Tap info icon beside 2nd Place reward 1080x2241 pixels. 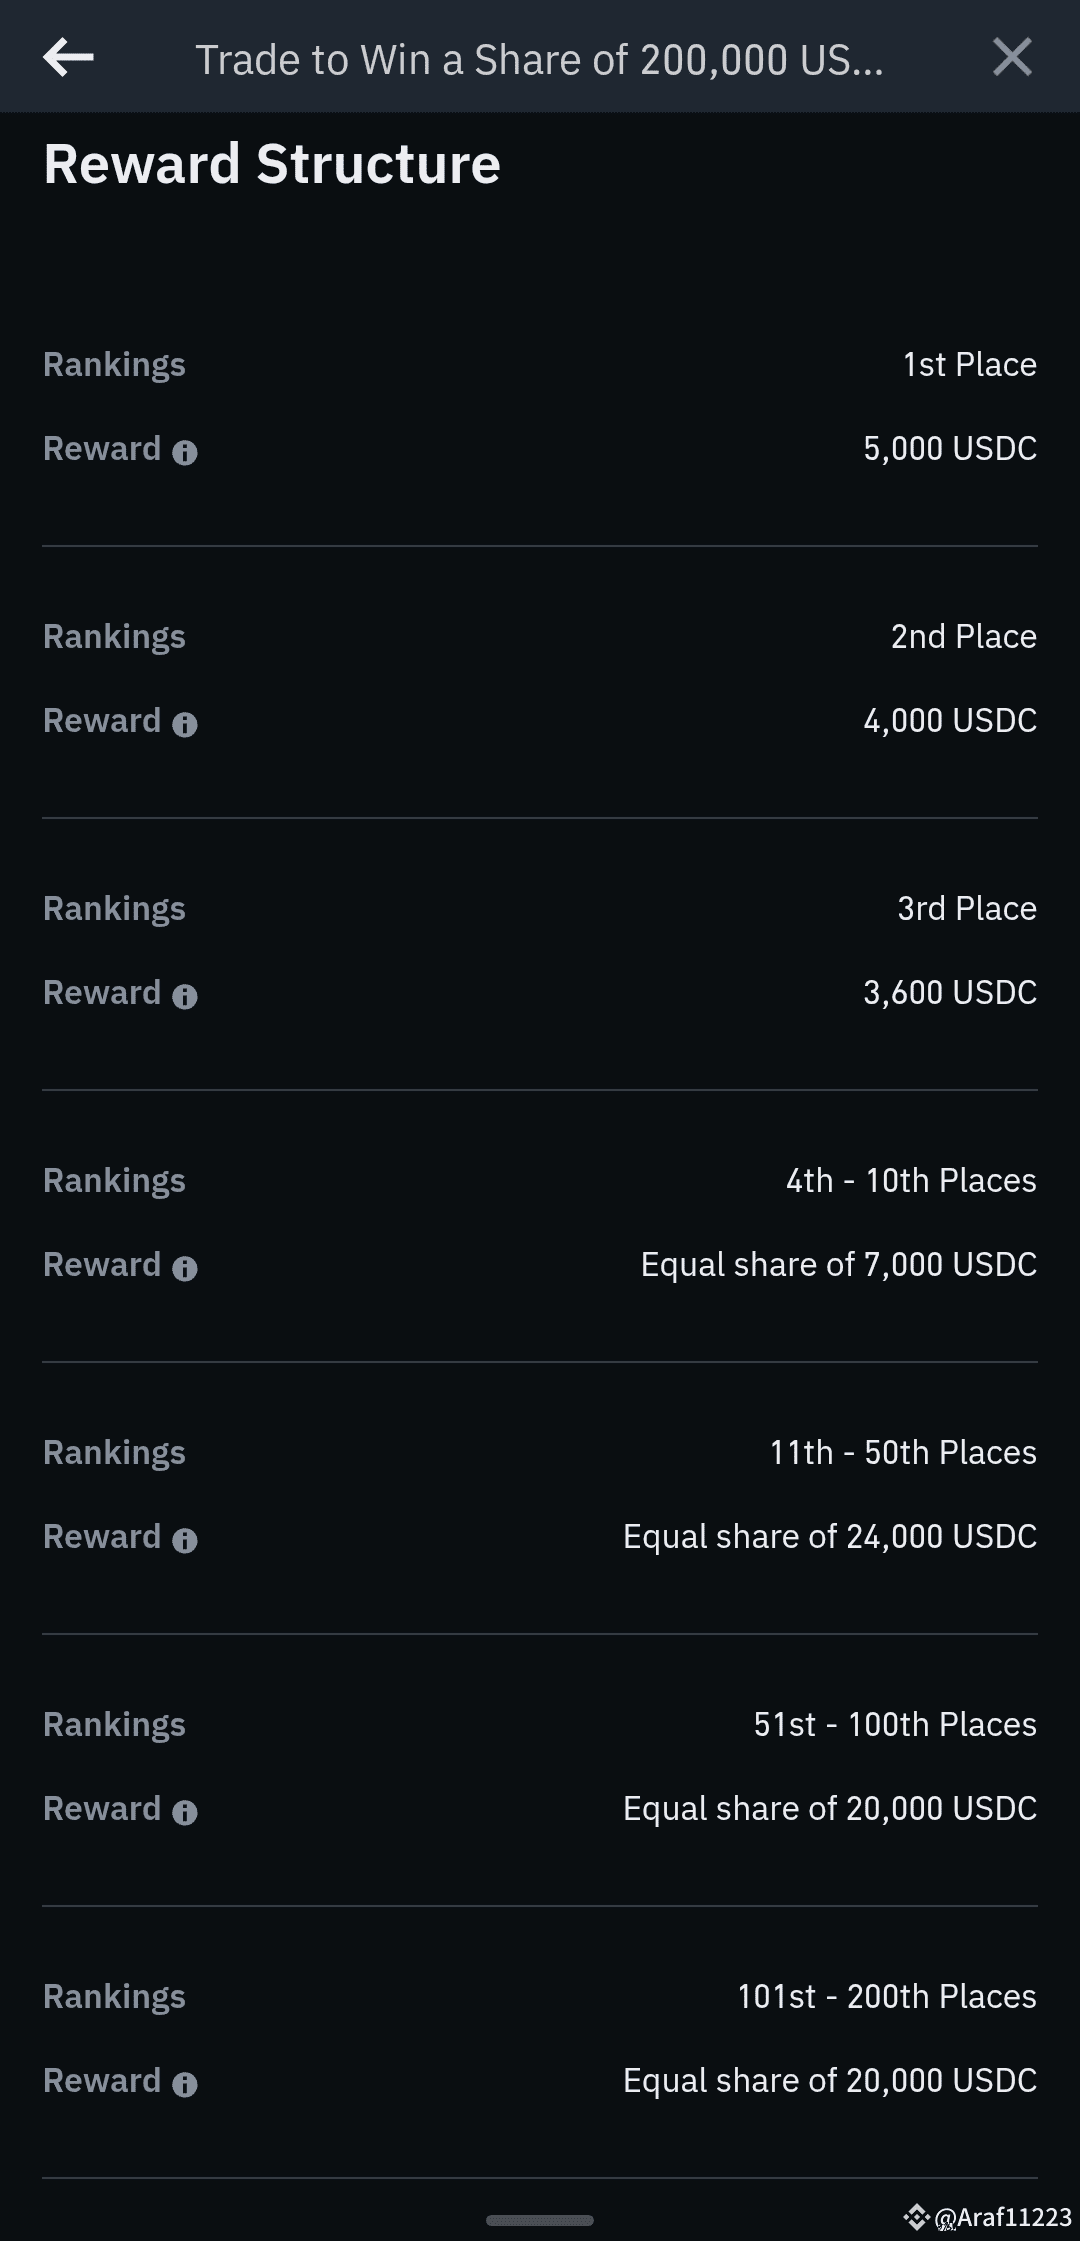tap(185, 724)
